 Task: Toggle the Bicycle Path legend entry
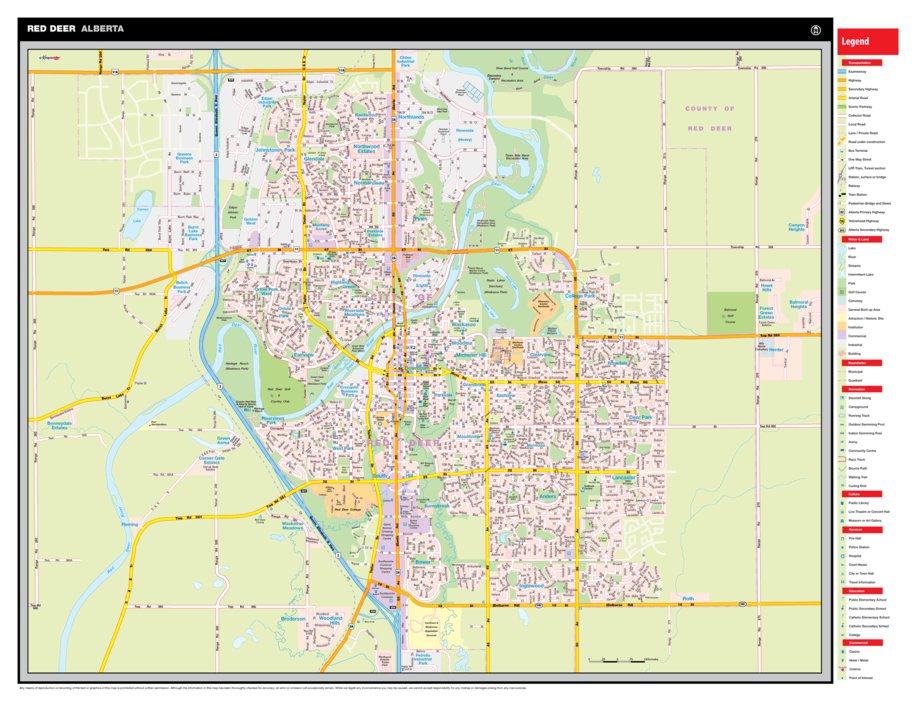pos(841,470)
